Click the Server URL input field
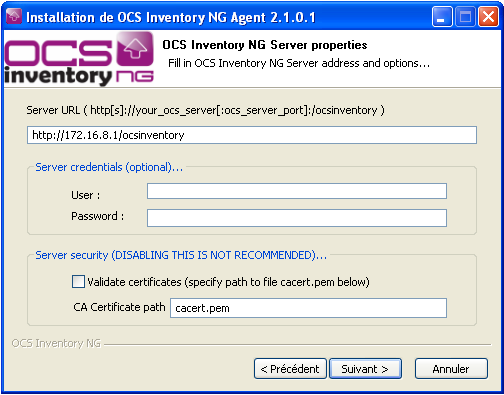Screen dimensions: 504x395 coord(252,135)
